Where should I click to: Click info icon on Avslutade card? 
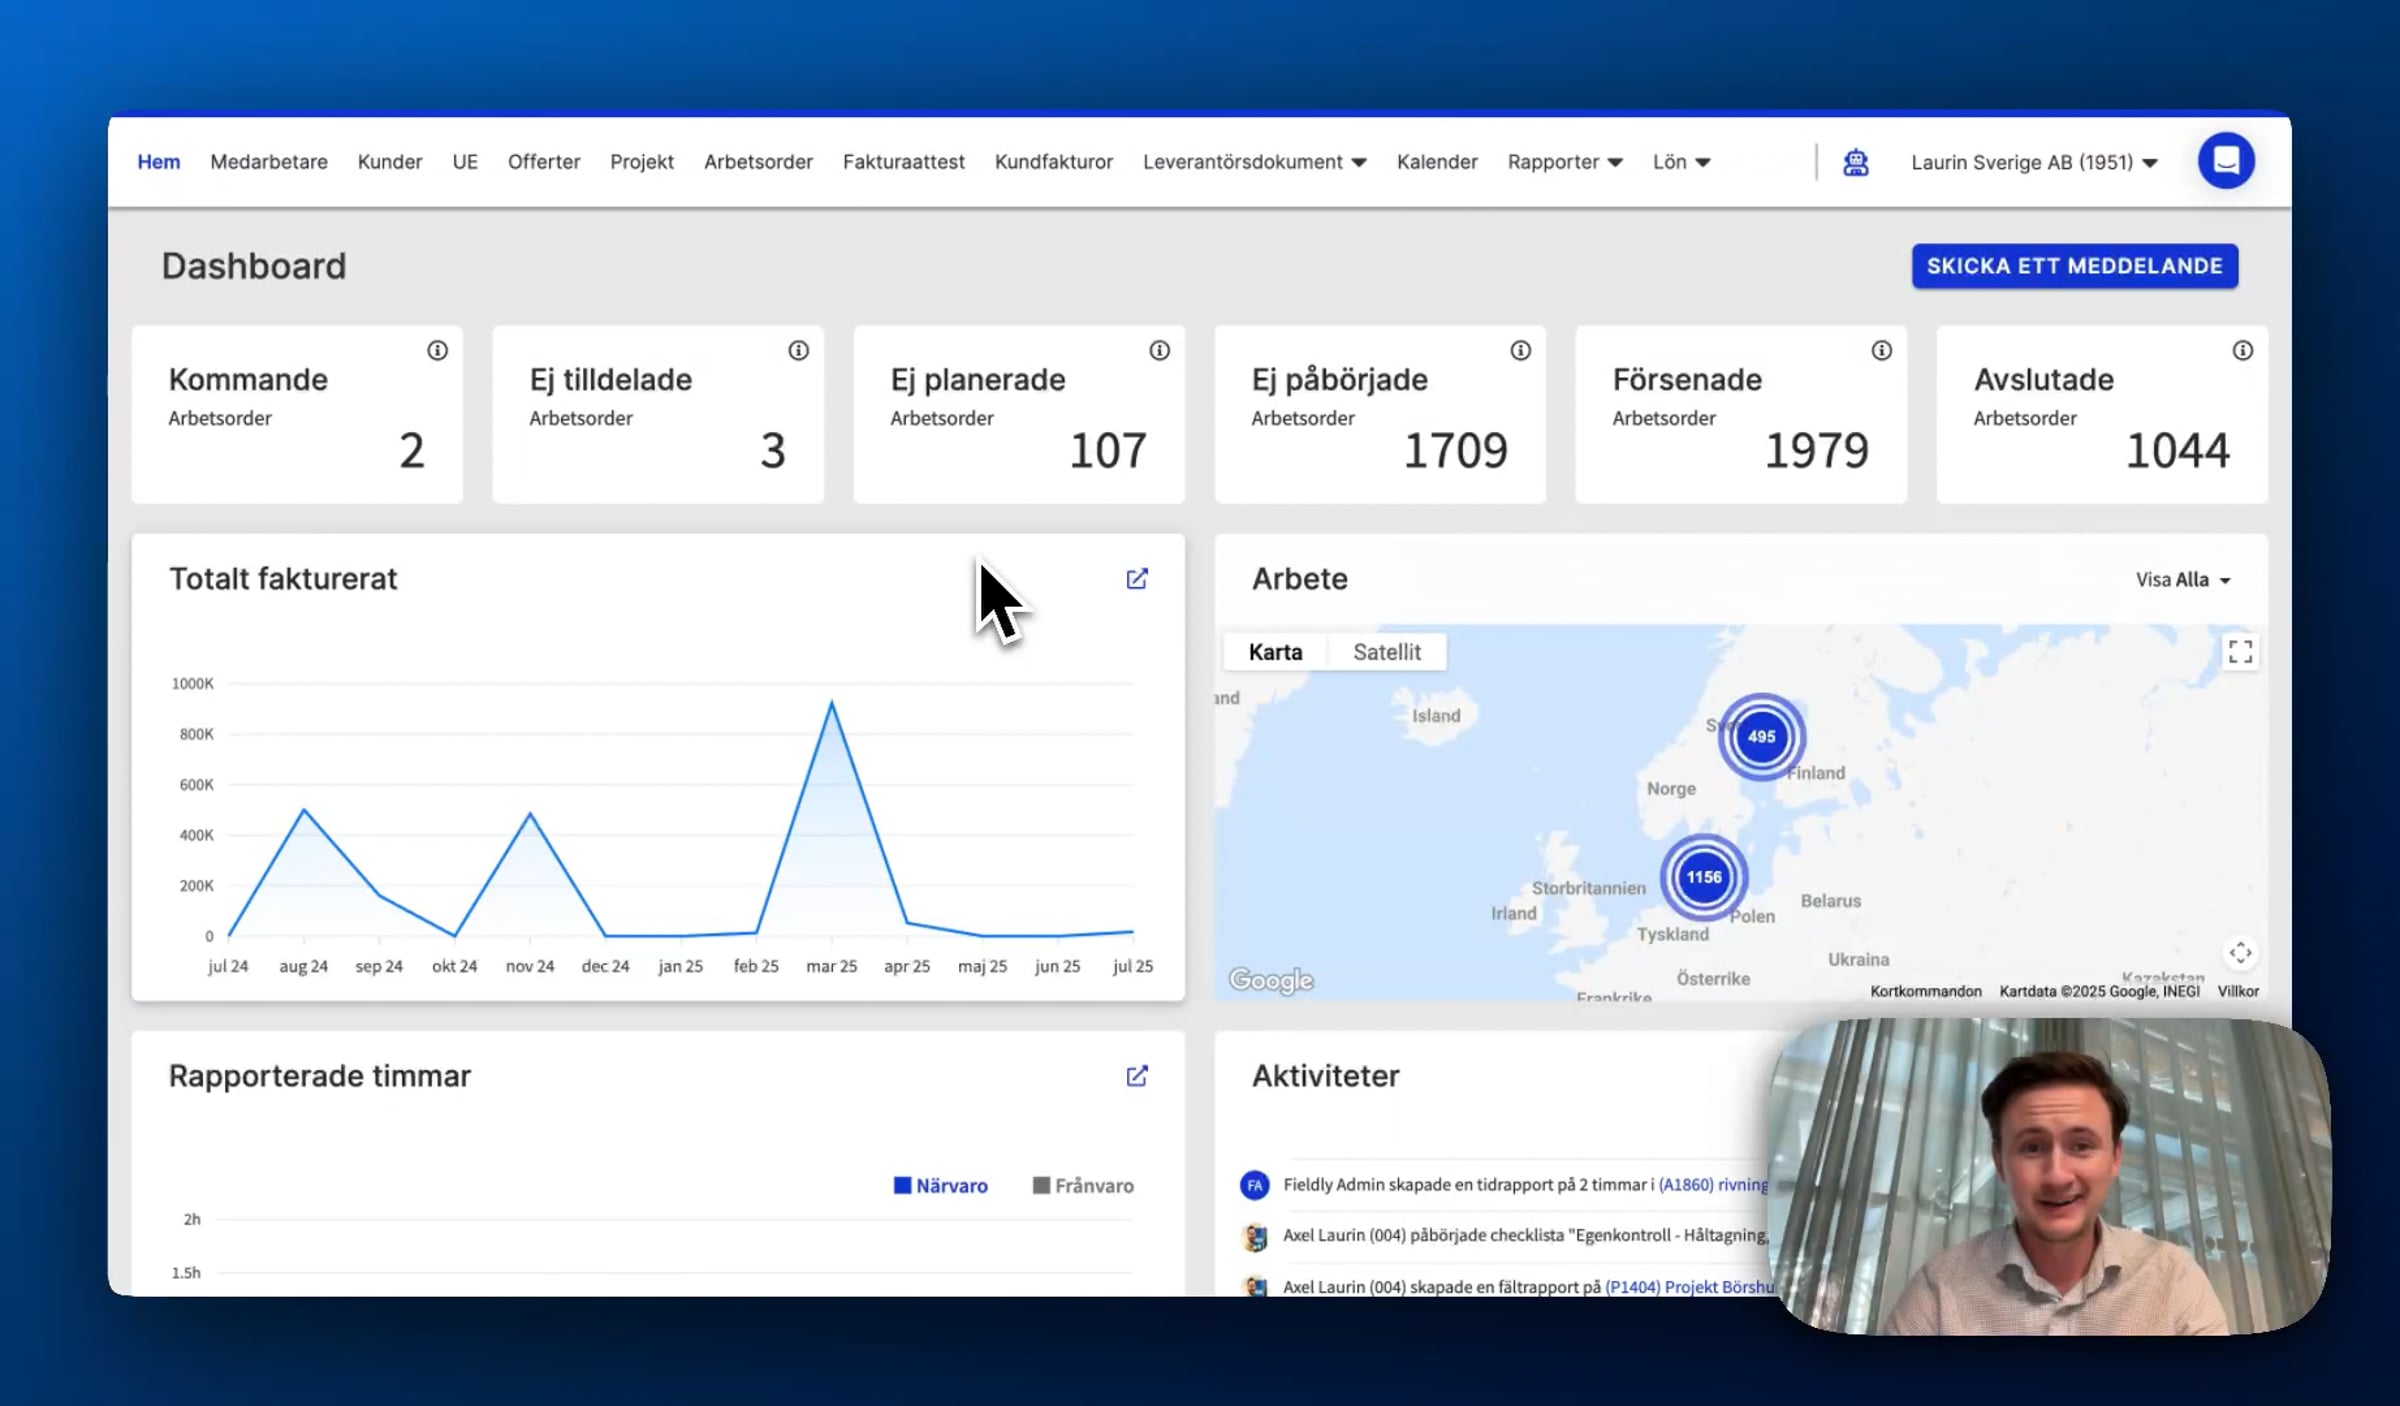2243,350
